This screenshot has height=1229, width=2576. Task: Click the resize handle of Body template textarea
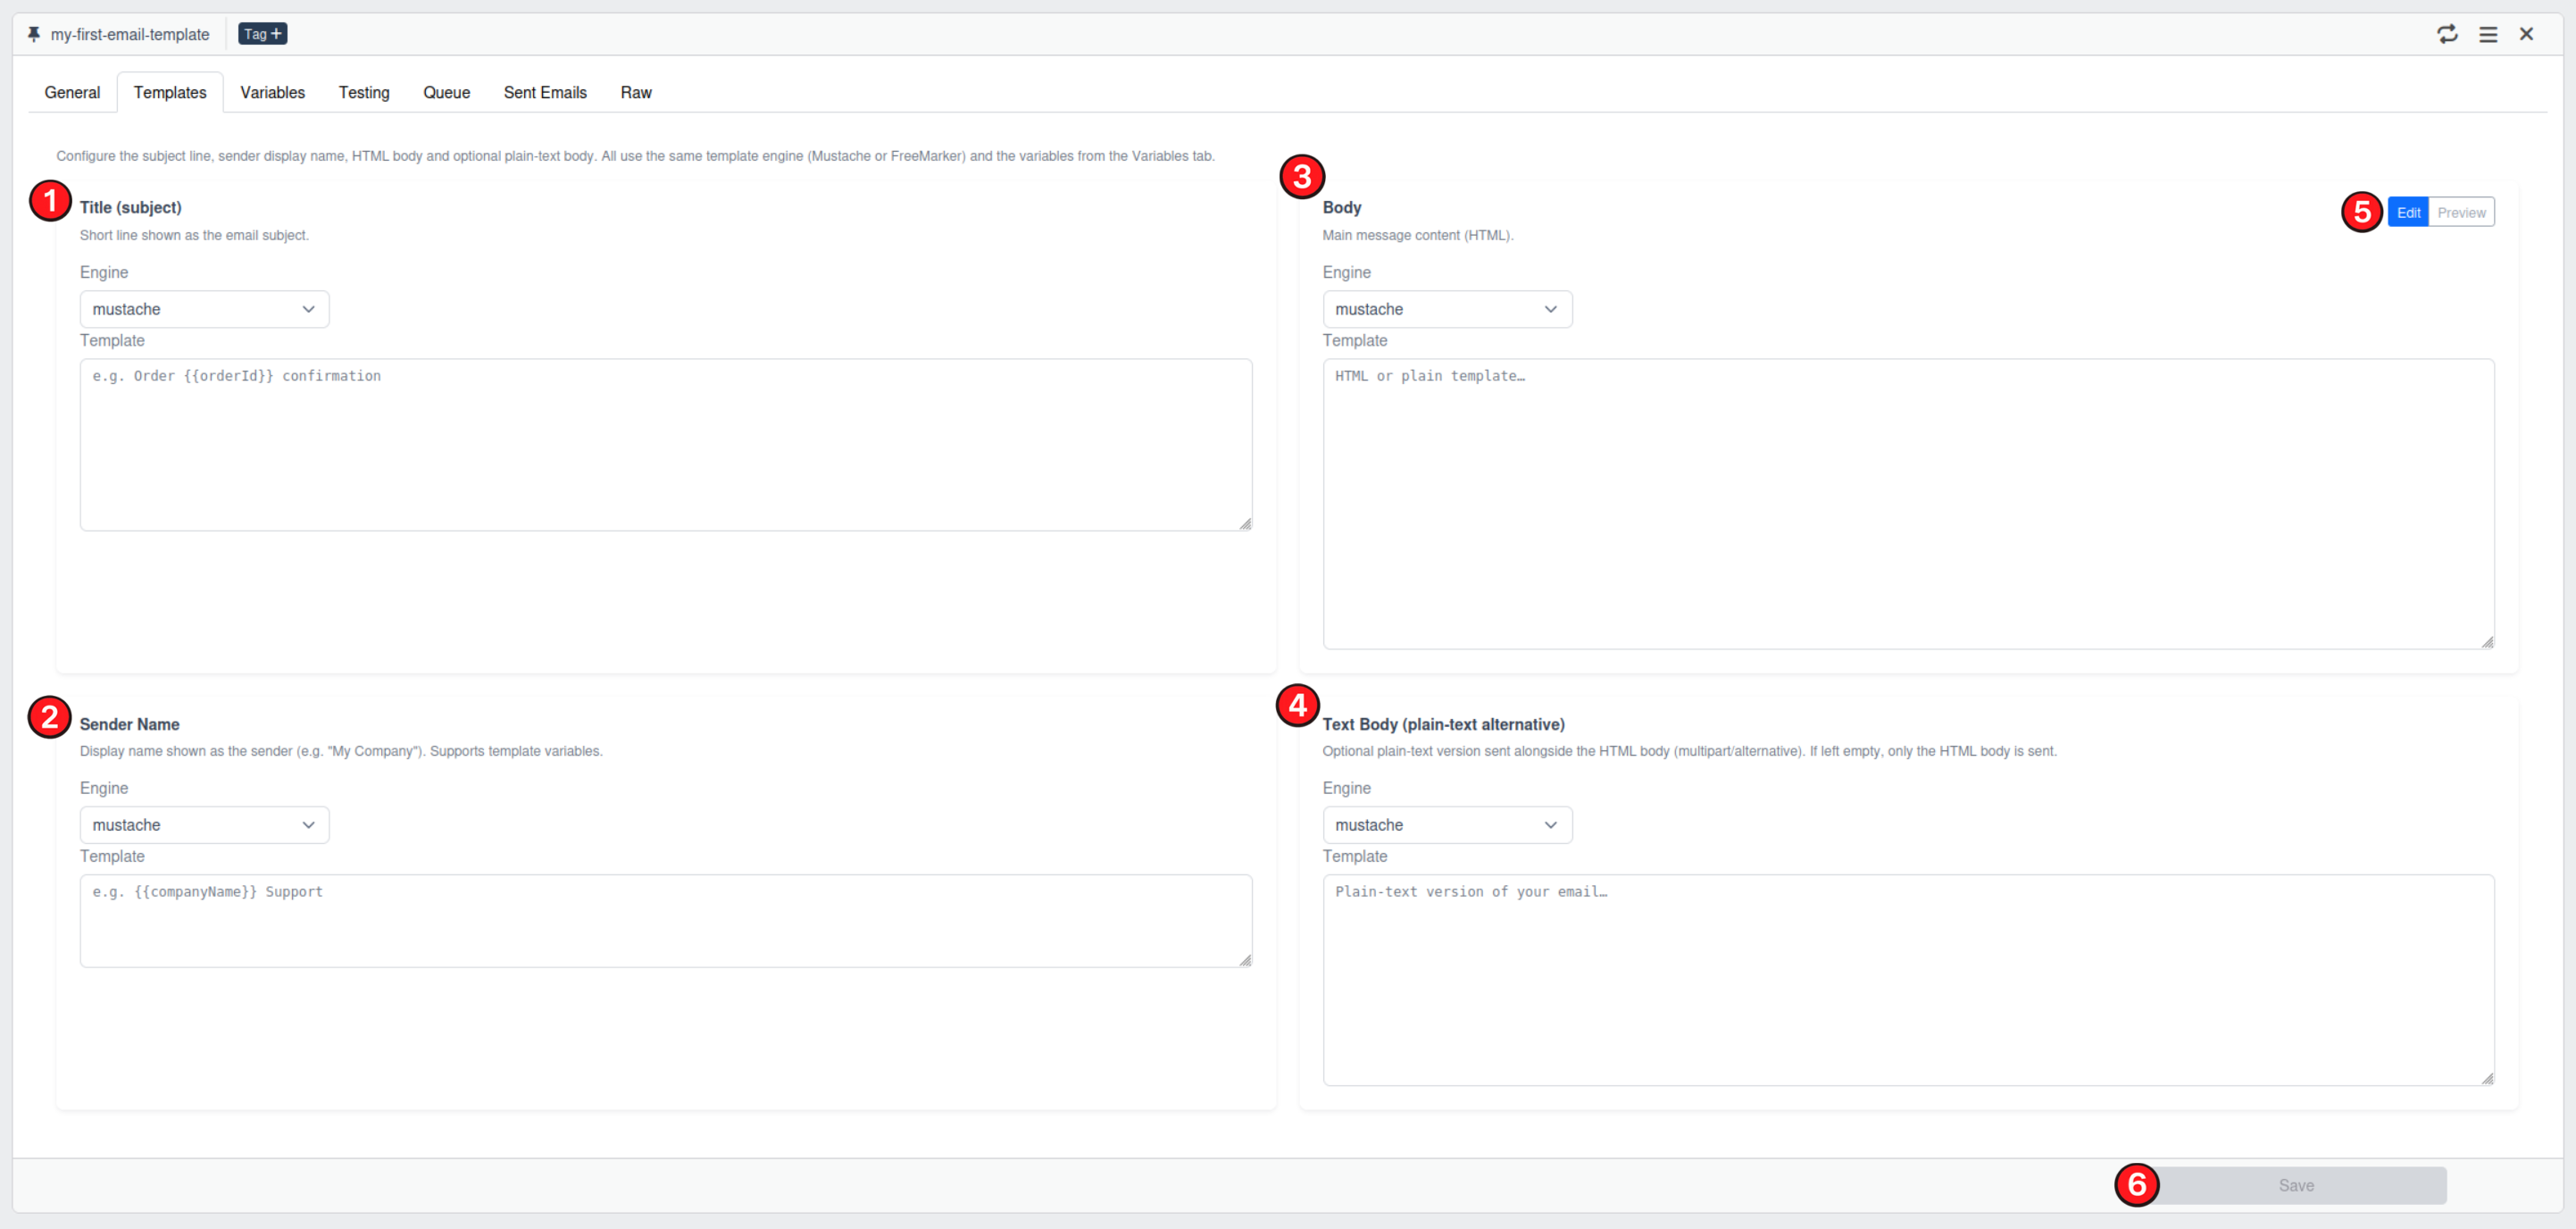pyautogui.click(x=2487, y=642)
